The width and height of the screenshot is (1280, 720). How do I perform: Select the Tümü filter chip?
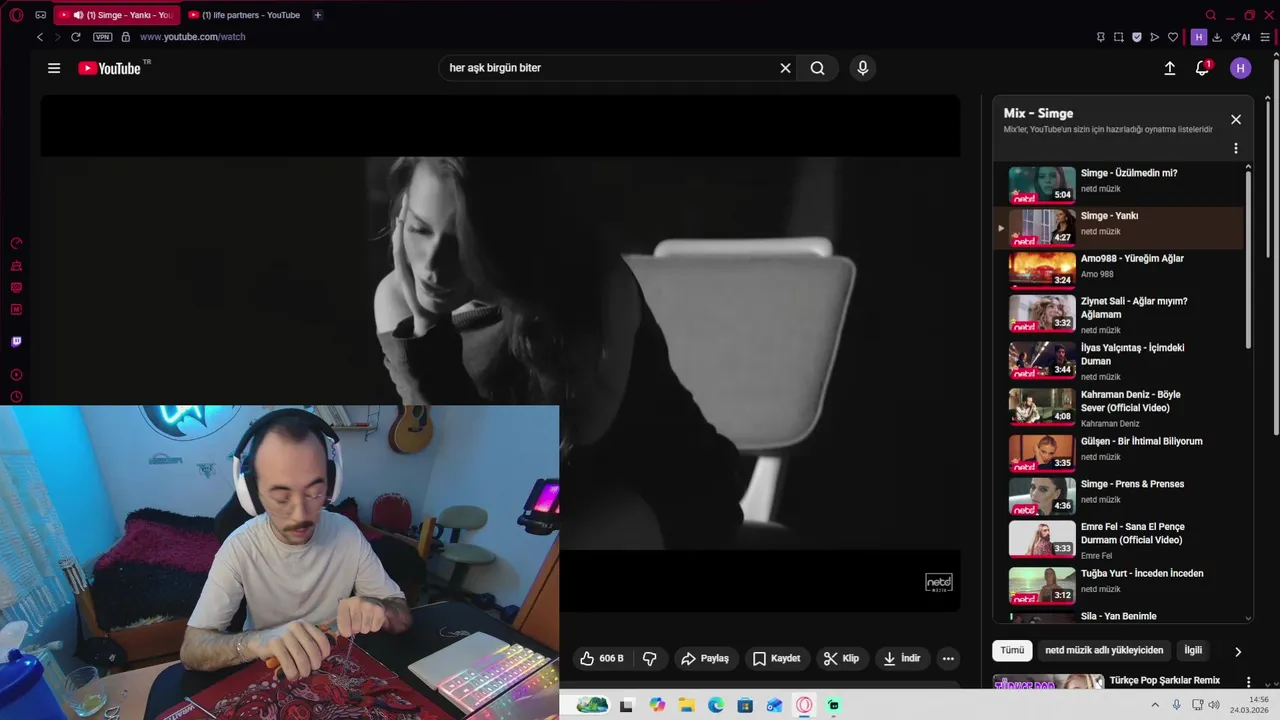click(1012, 650)
